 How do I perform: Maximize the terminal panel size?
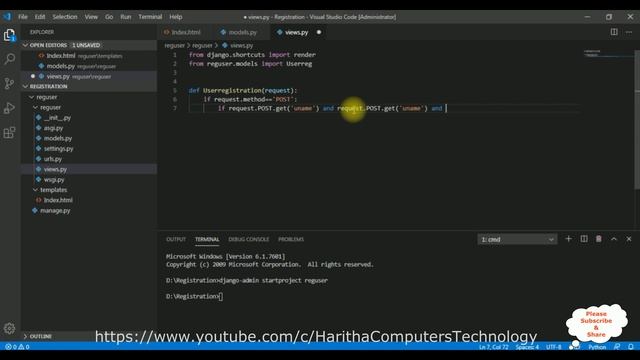(x=613, y=239)
